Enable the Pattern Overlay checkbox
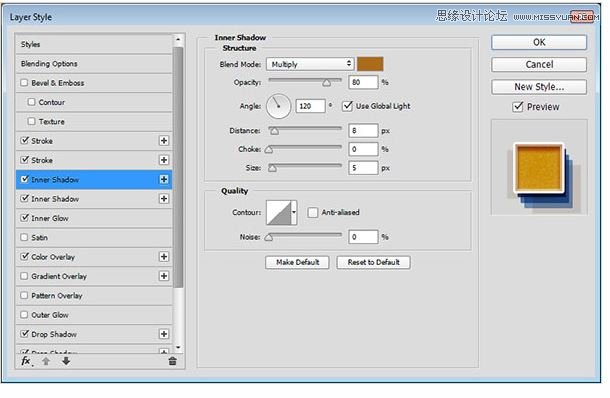Screen dimensions: 610x398 25,295
